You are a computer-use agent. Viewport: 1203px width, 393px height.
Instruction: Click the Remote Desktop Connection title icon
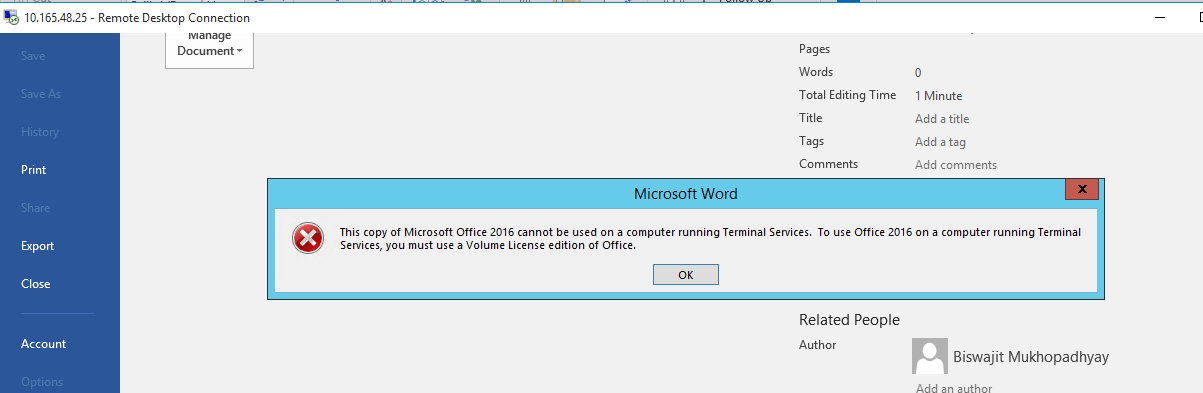[x=12, y=18]
